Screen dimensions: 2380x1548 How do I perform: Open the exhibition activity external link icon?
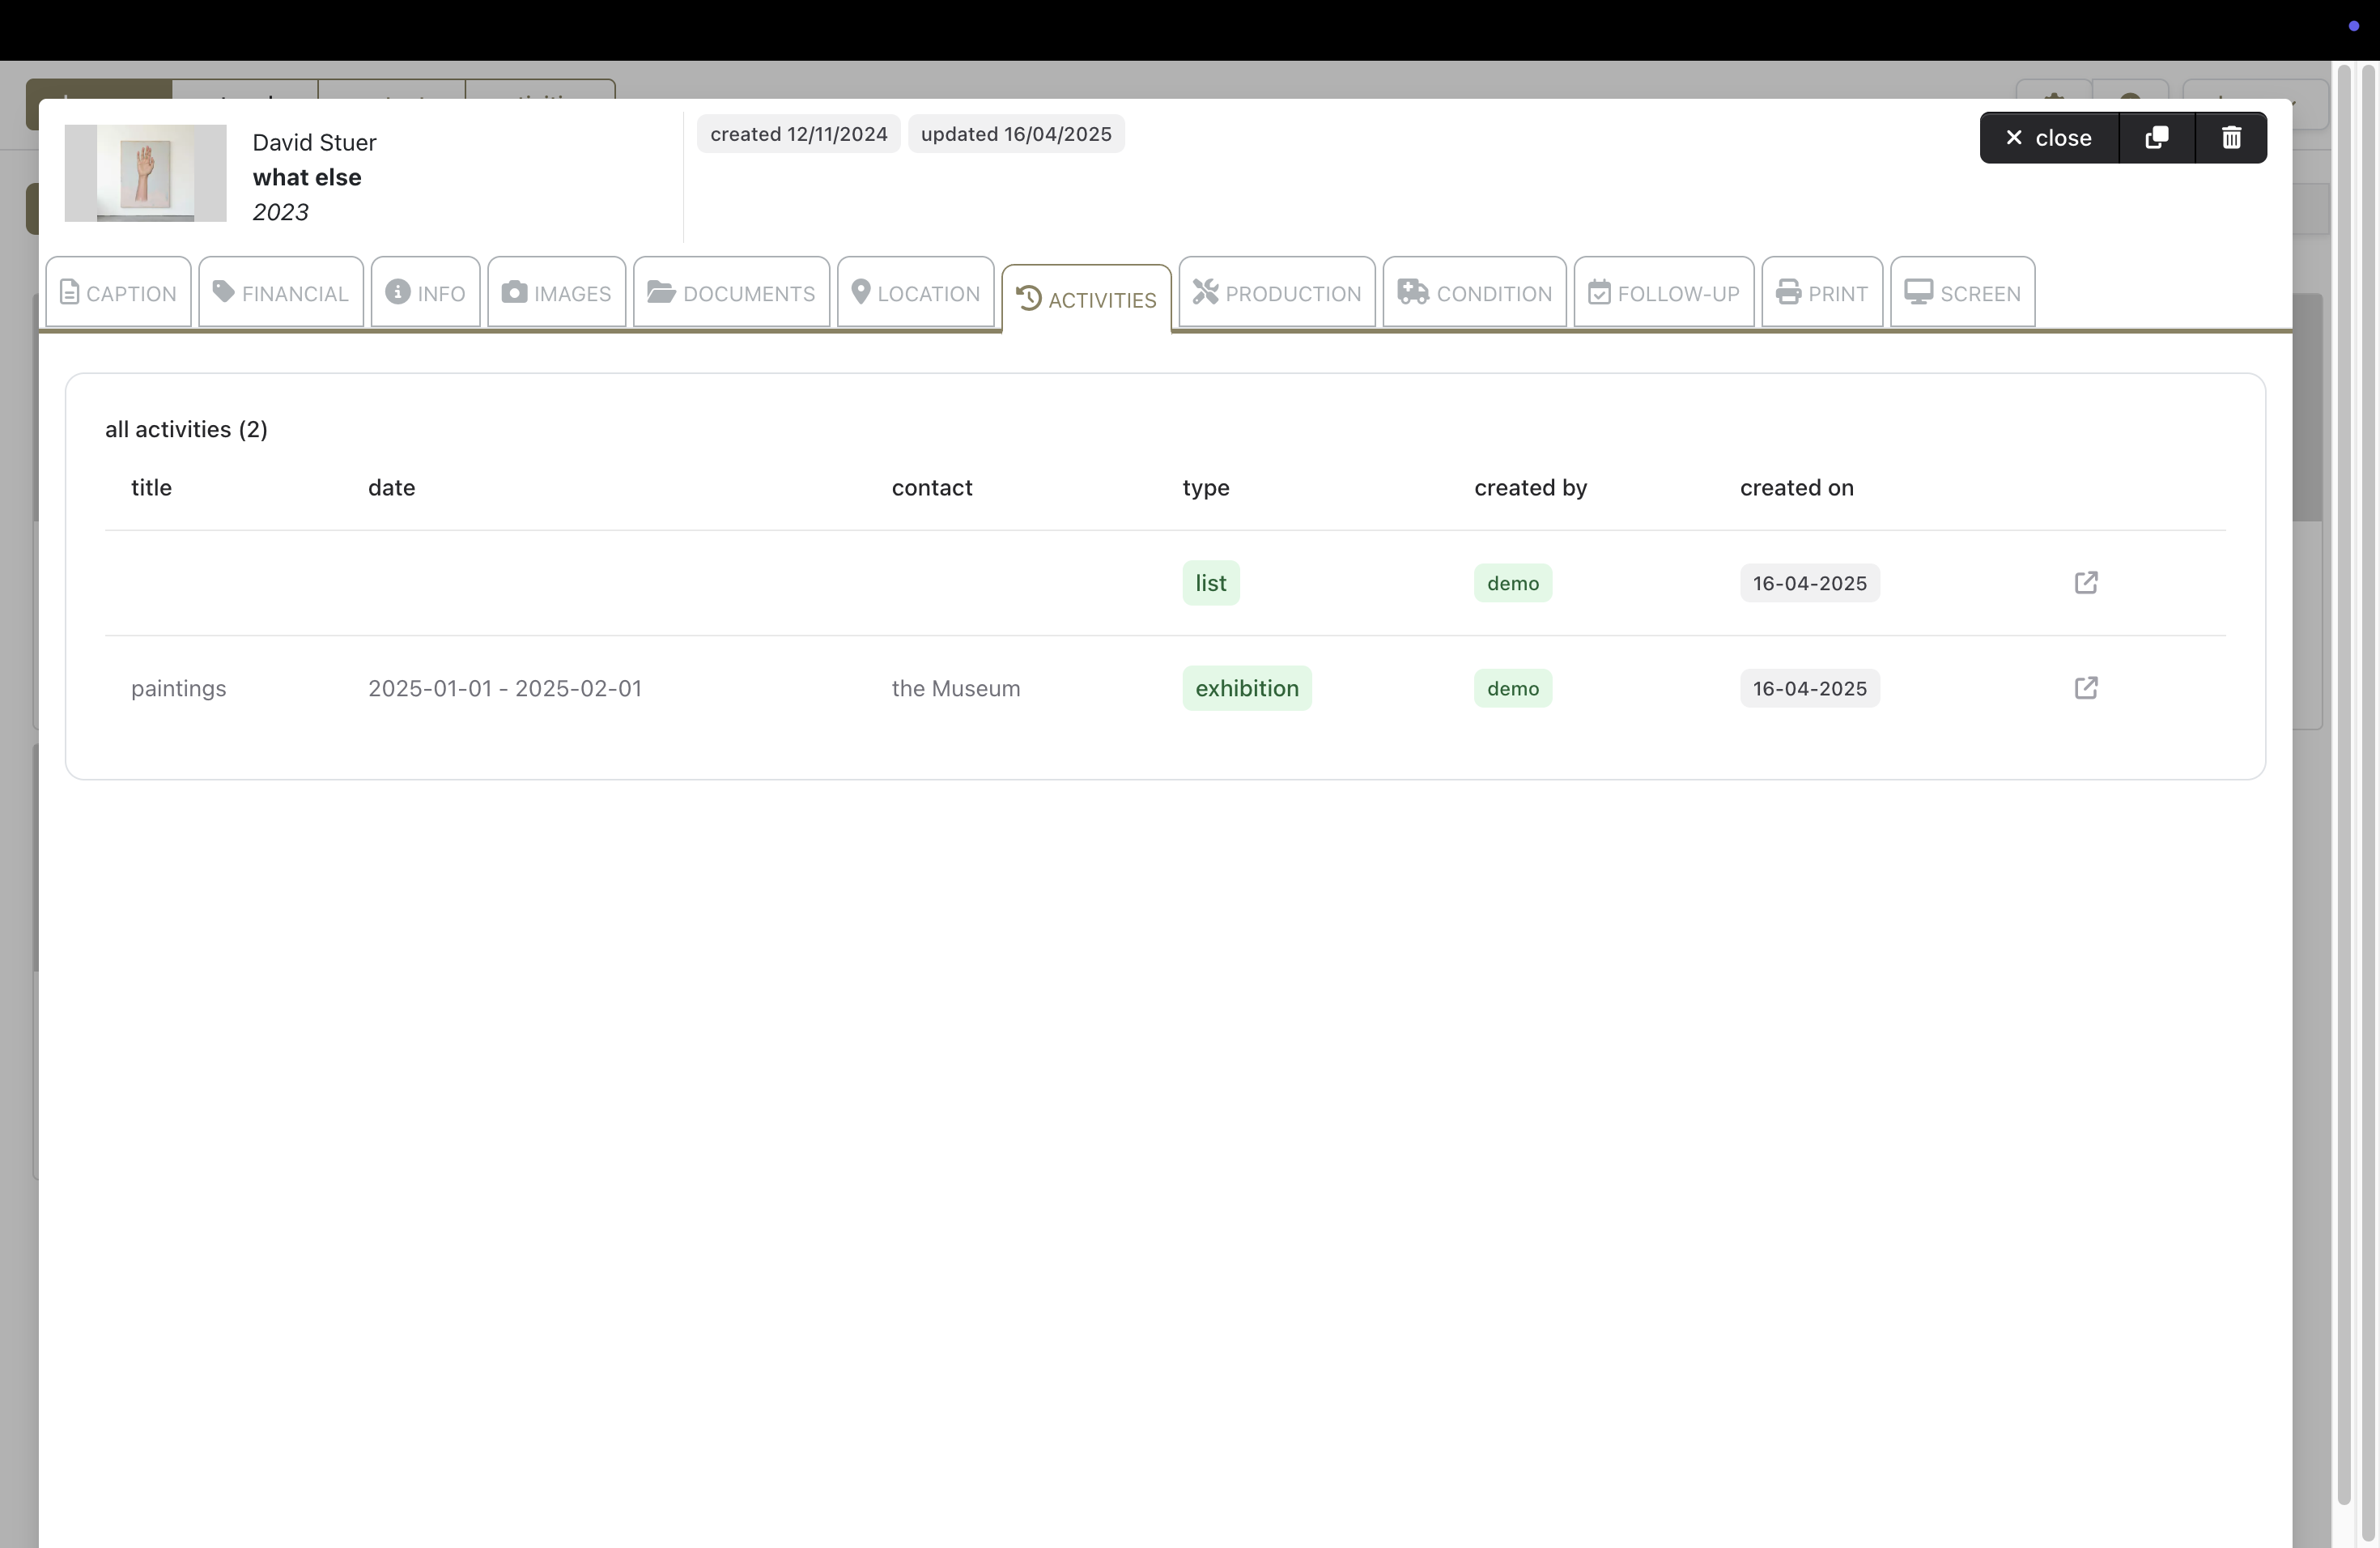(2086, 688)
